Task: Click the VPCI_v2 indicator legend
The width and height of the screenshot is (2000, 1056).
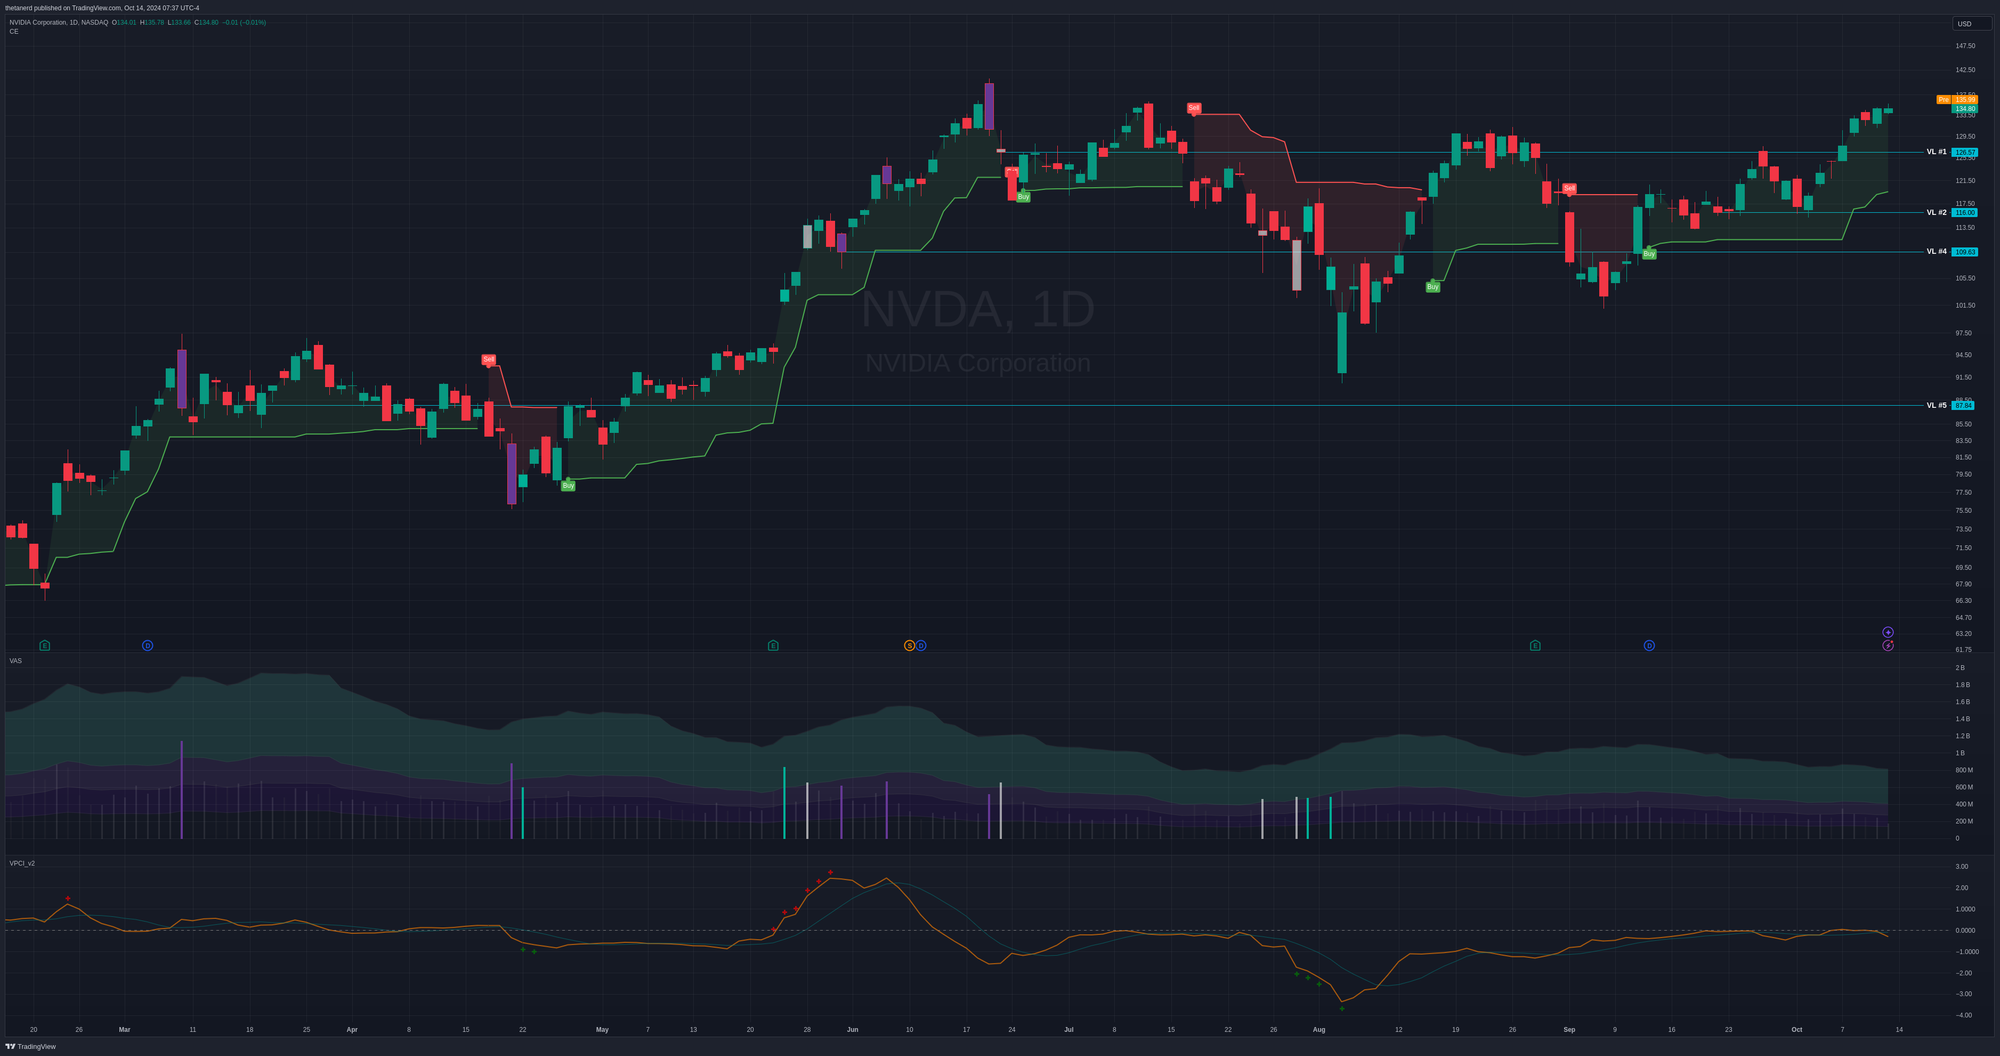Action: point(22,863)
